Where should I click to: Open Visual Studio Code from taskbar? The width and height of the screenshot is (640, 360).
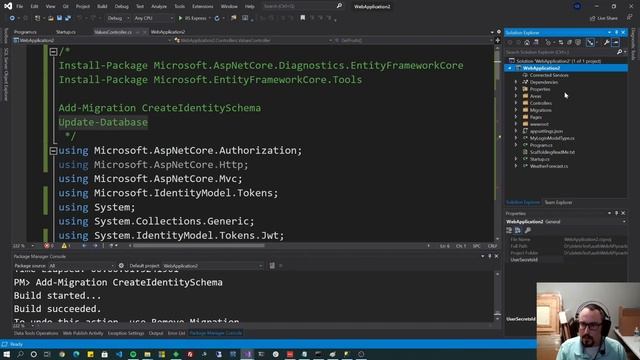pyautogui.click(x=119, y=354)
